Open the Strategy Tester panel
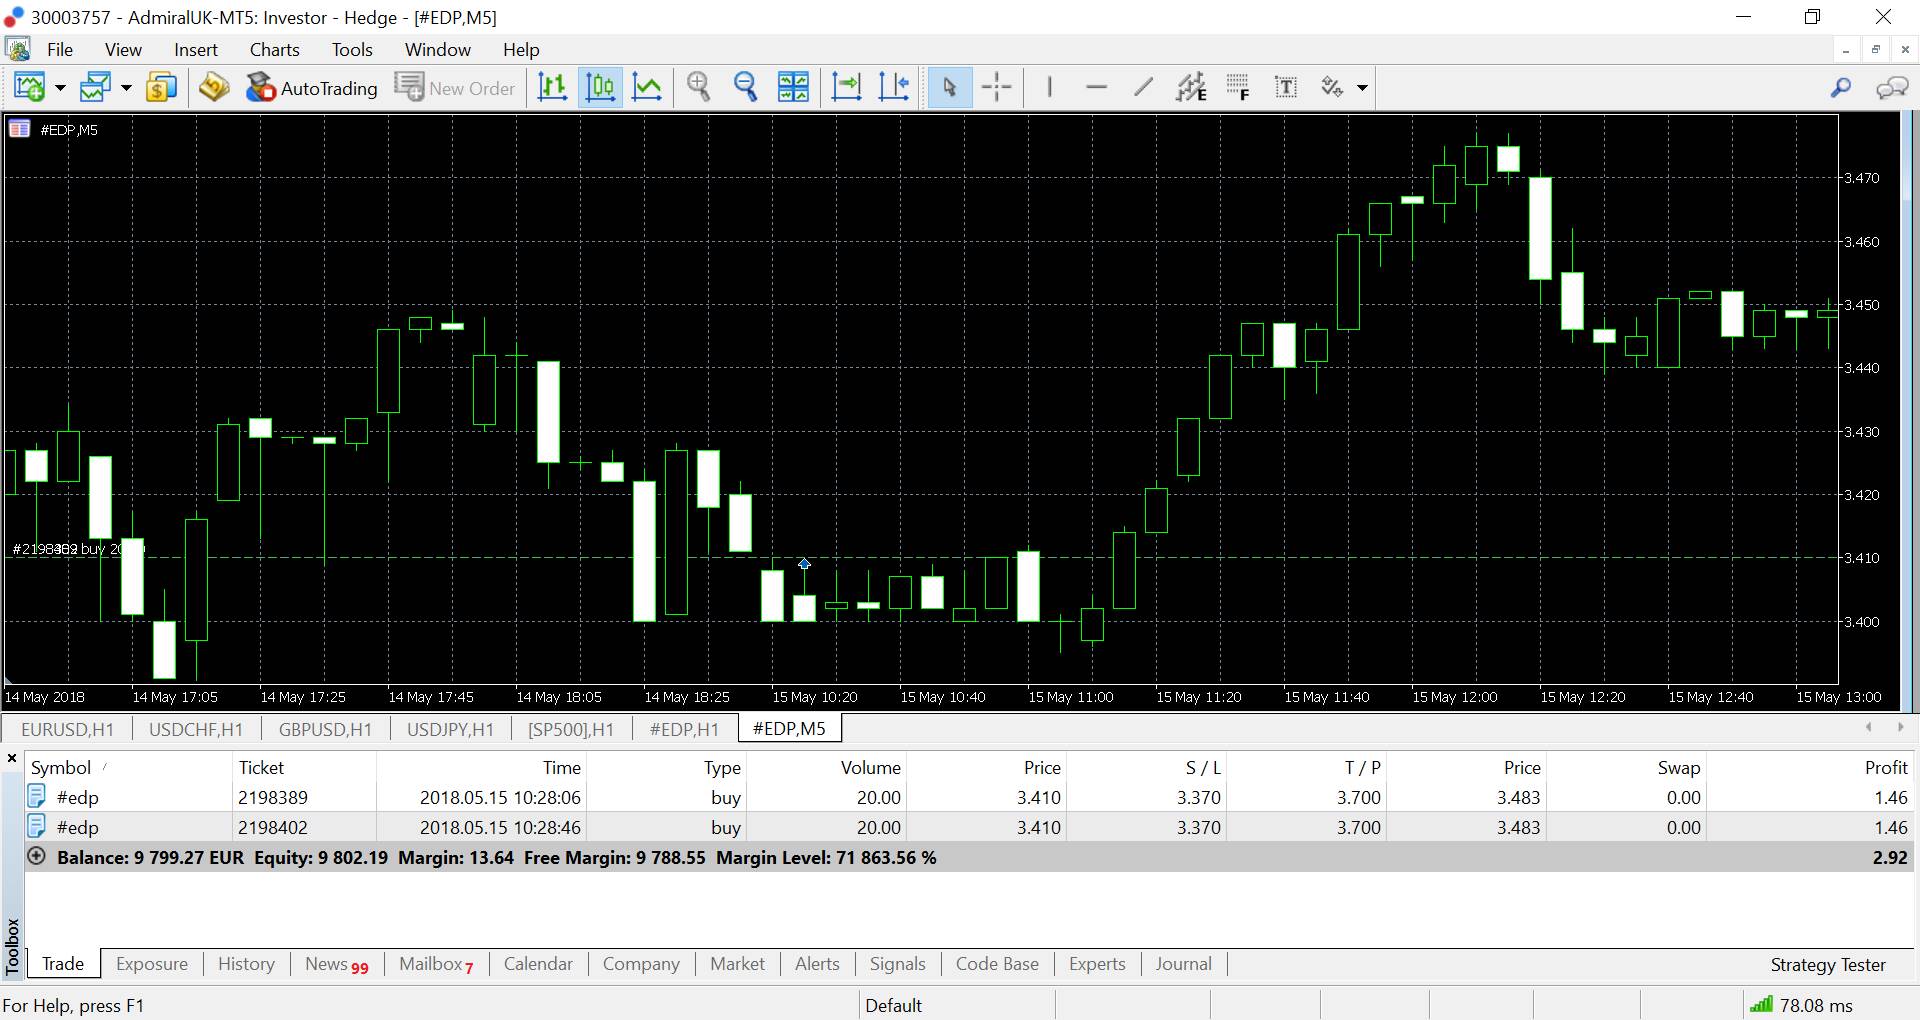 coord(1827,965)
